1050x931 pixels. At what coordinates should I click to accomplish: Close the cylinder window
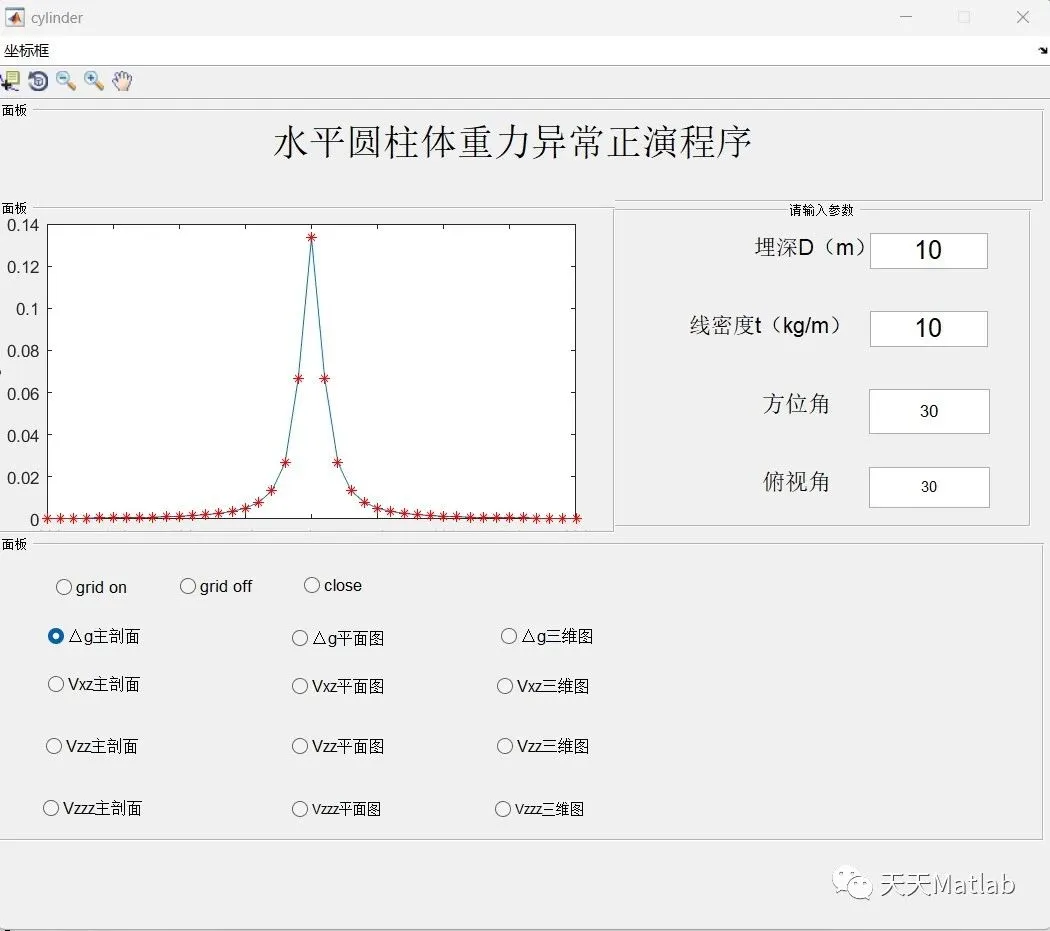pyautogui.click(x=1023, y=17)
